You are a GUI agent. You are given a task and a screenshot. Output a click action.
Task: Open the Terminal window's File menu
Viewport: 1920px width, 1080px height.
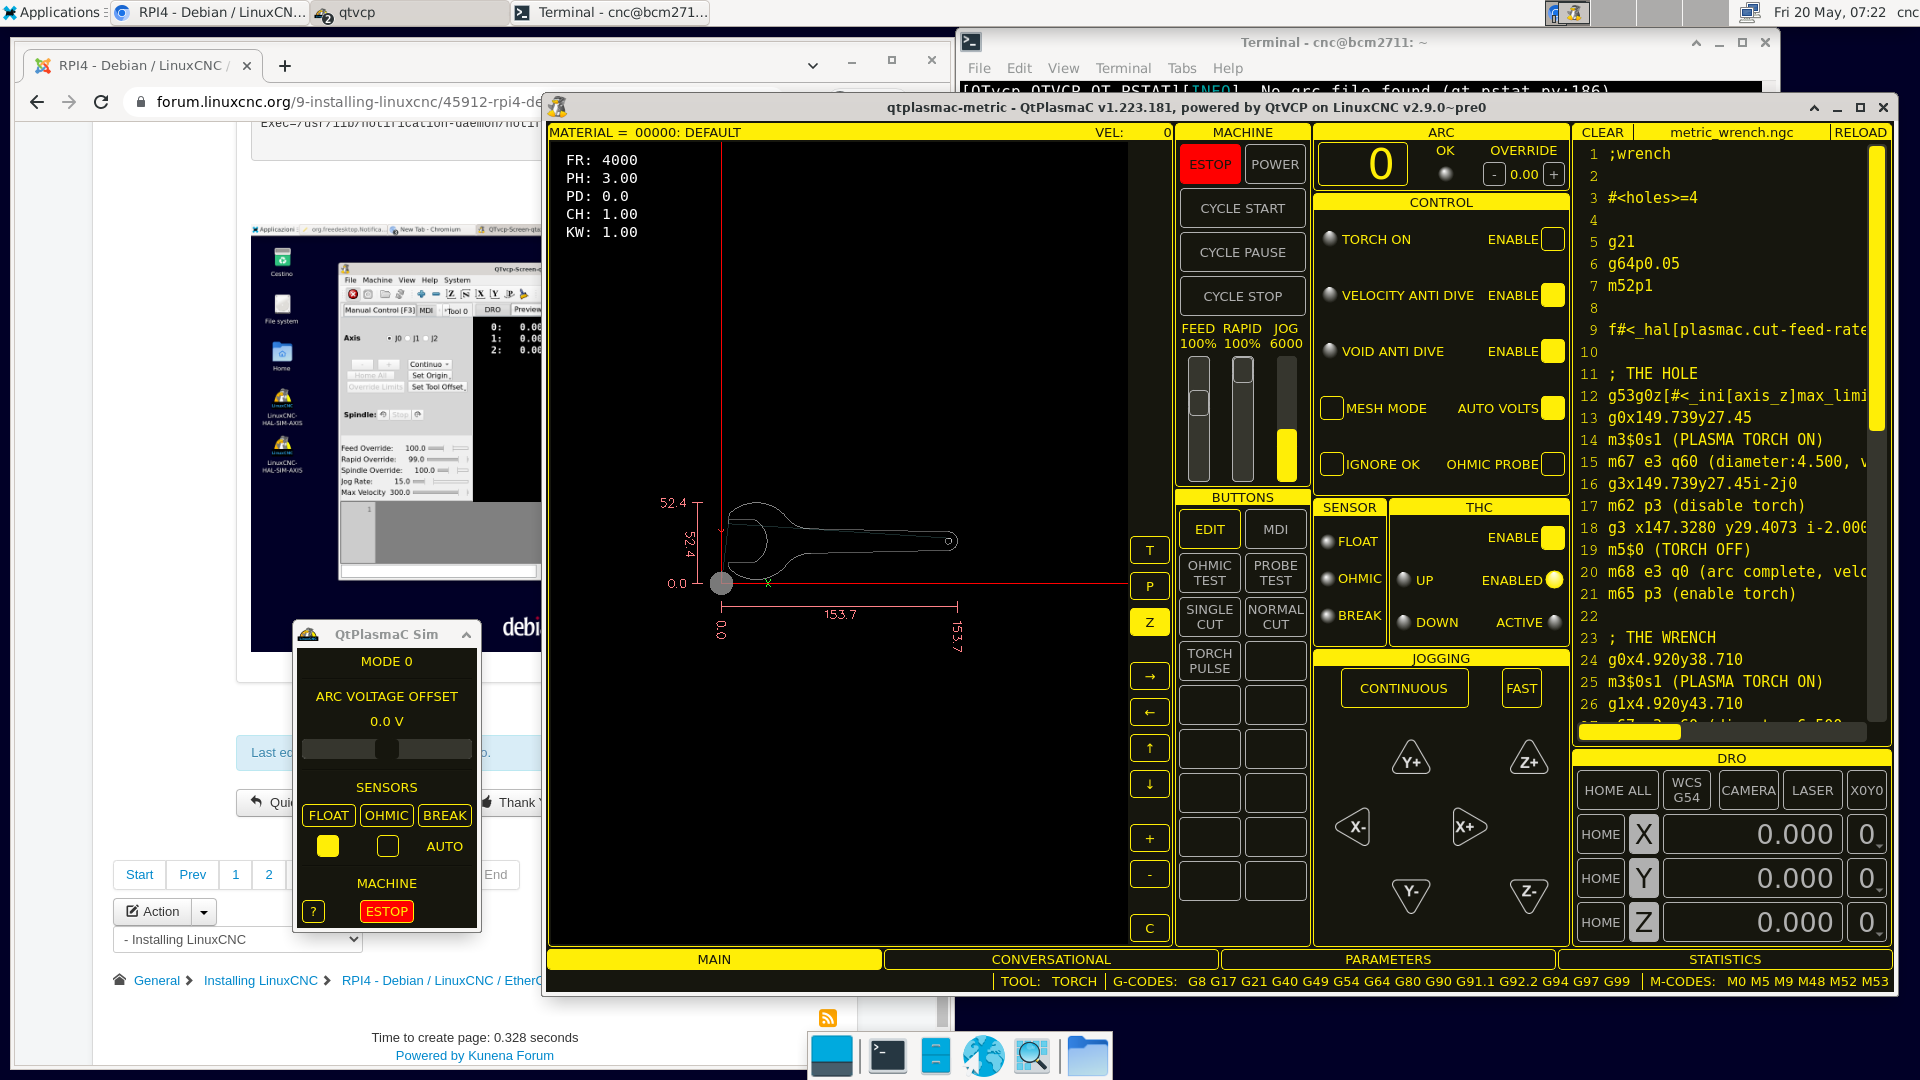tap(979, 68)
